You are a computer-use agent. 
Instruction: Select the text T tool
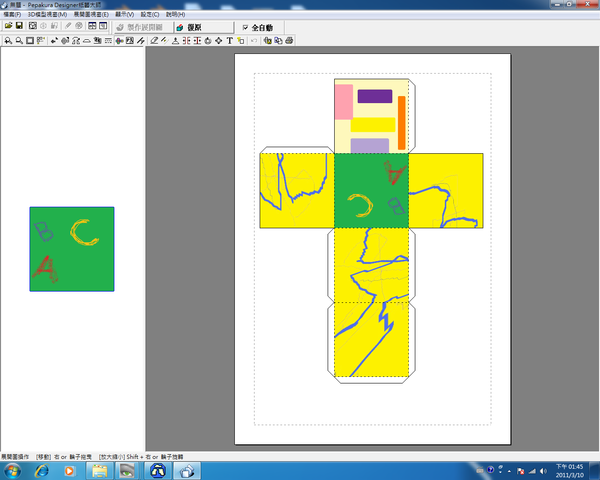[x=230, y=41]
